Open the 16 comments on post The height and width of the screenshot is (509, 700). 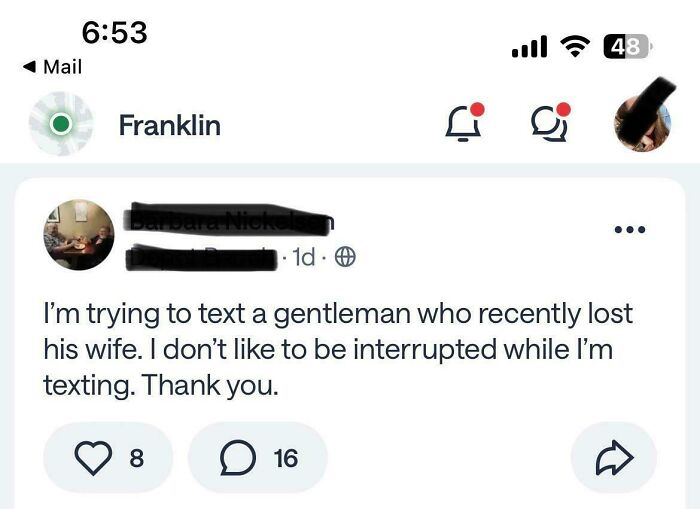(257, 457)
